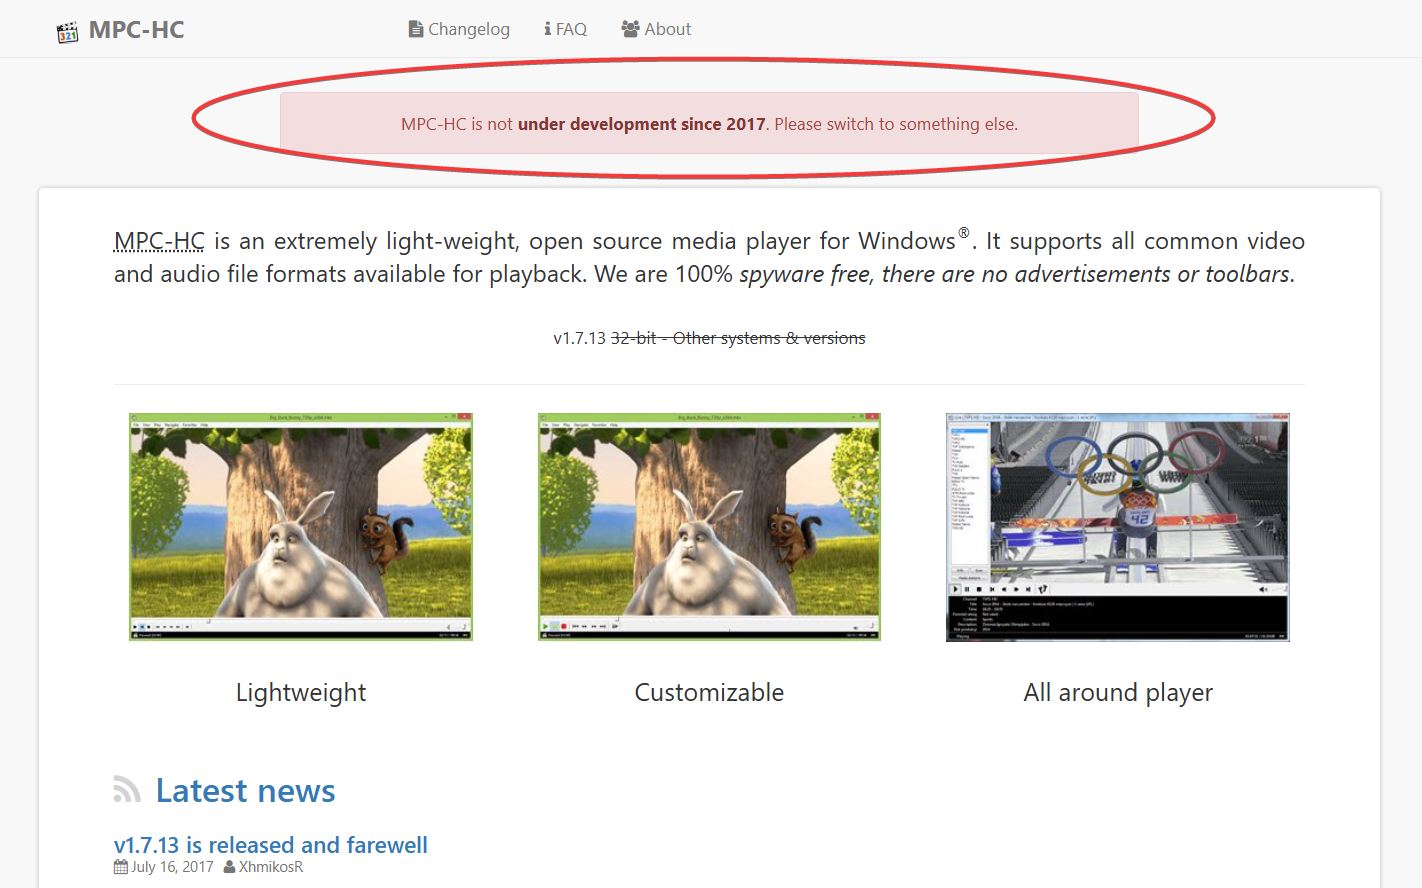
Task: Click the RSS feed icon
Action: (127, 790)
